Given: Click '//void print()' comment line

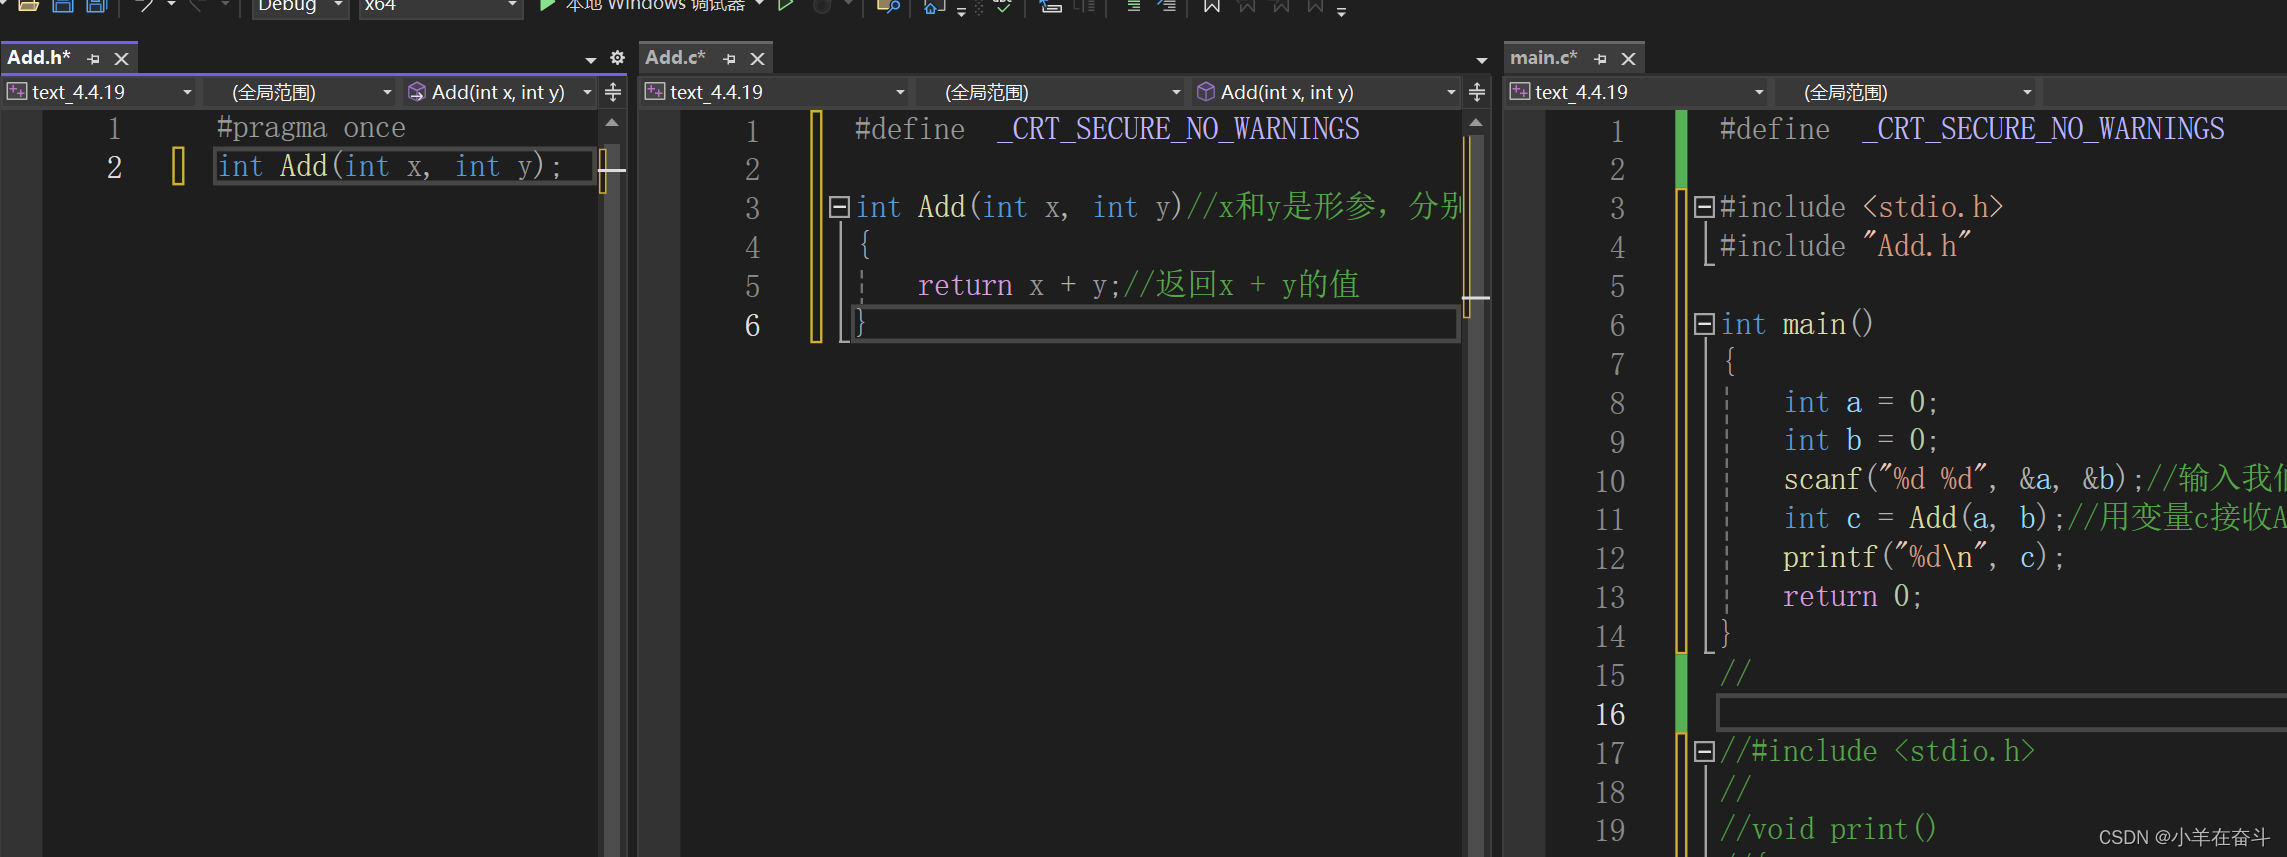Looking at the screenshot, I should click(1827, 829).
